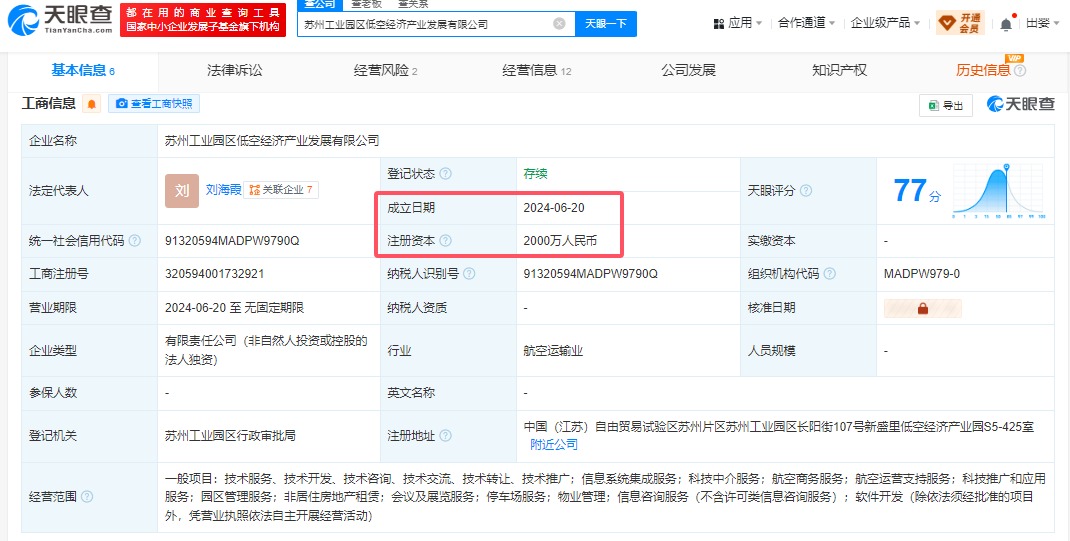Open the 企业级产品 dropdown menu
The image size is (1070, 541).
pos(885,23)
